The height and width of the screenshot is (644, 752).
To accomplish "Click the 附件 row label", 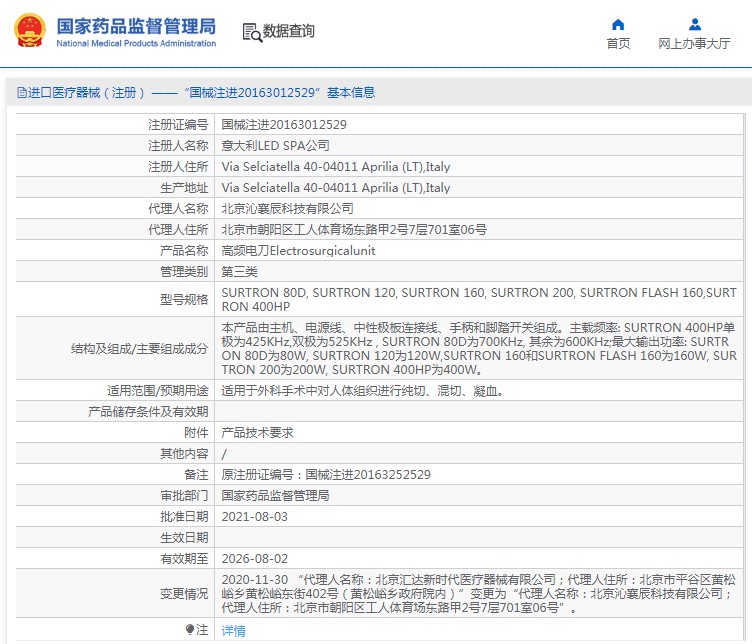I will [x=196, y=433].
